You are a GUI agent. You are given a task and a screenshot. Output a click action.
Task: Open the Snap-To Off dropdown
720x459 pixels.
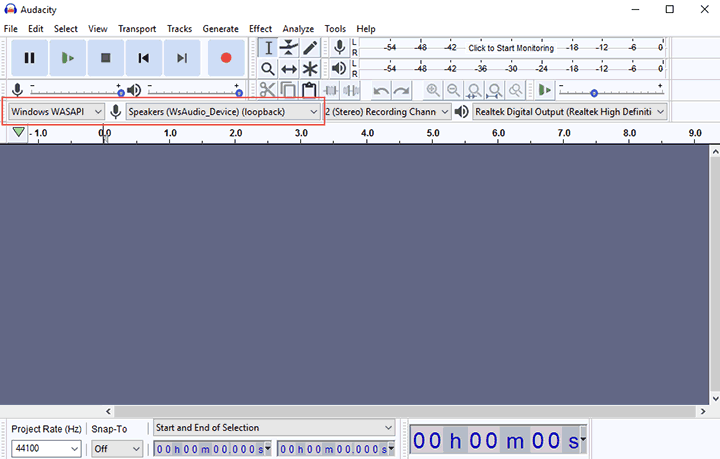[x=116, y=449]
